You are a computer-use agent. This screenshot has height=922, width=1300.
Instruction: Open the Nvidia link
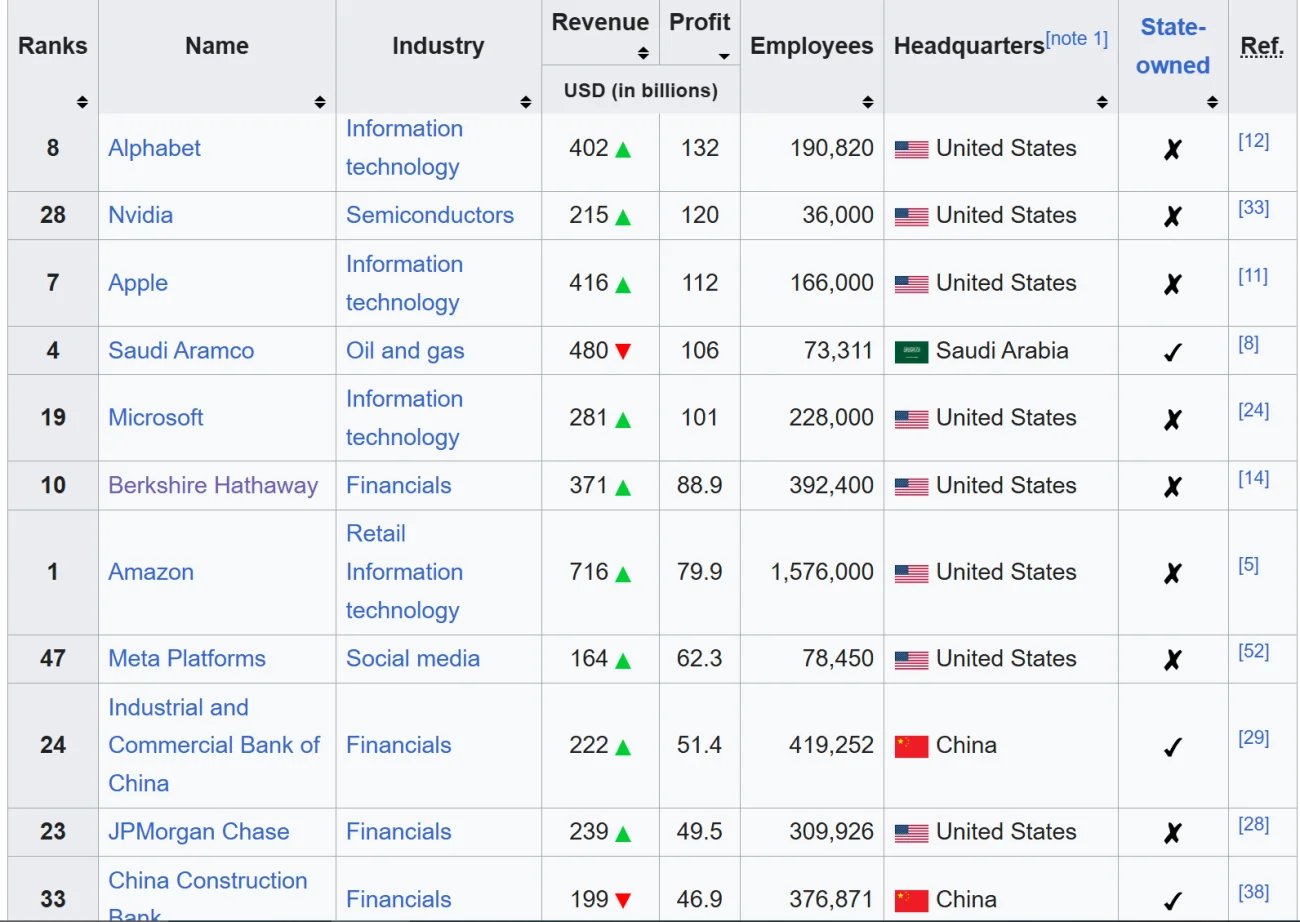tap(140, 215)
